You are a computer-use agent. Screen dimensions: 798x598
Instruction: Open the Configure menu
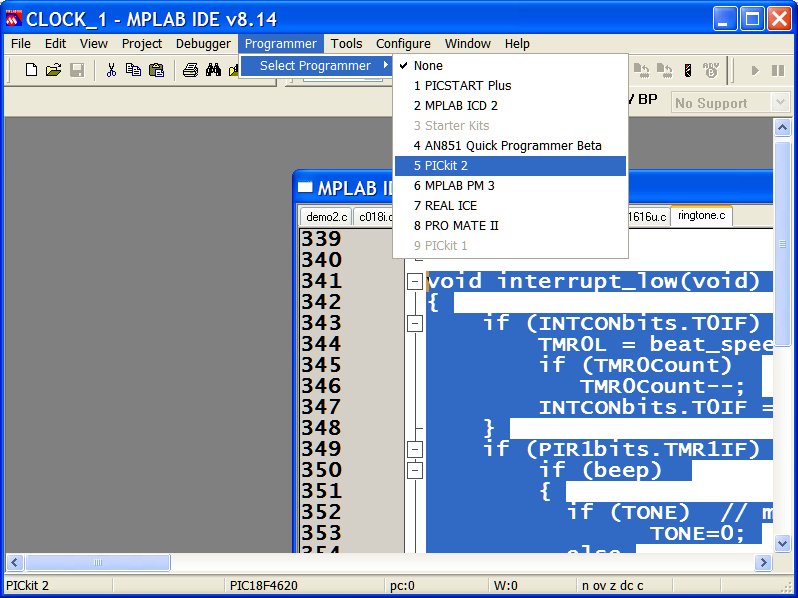pyautogui.click(x=403, y=44)
